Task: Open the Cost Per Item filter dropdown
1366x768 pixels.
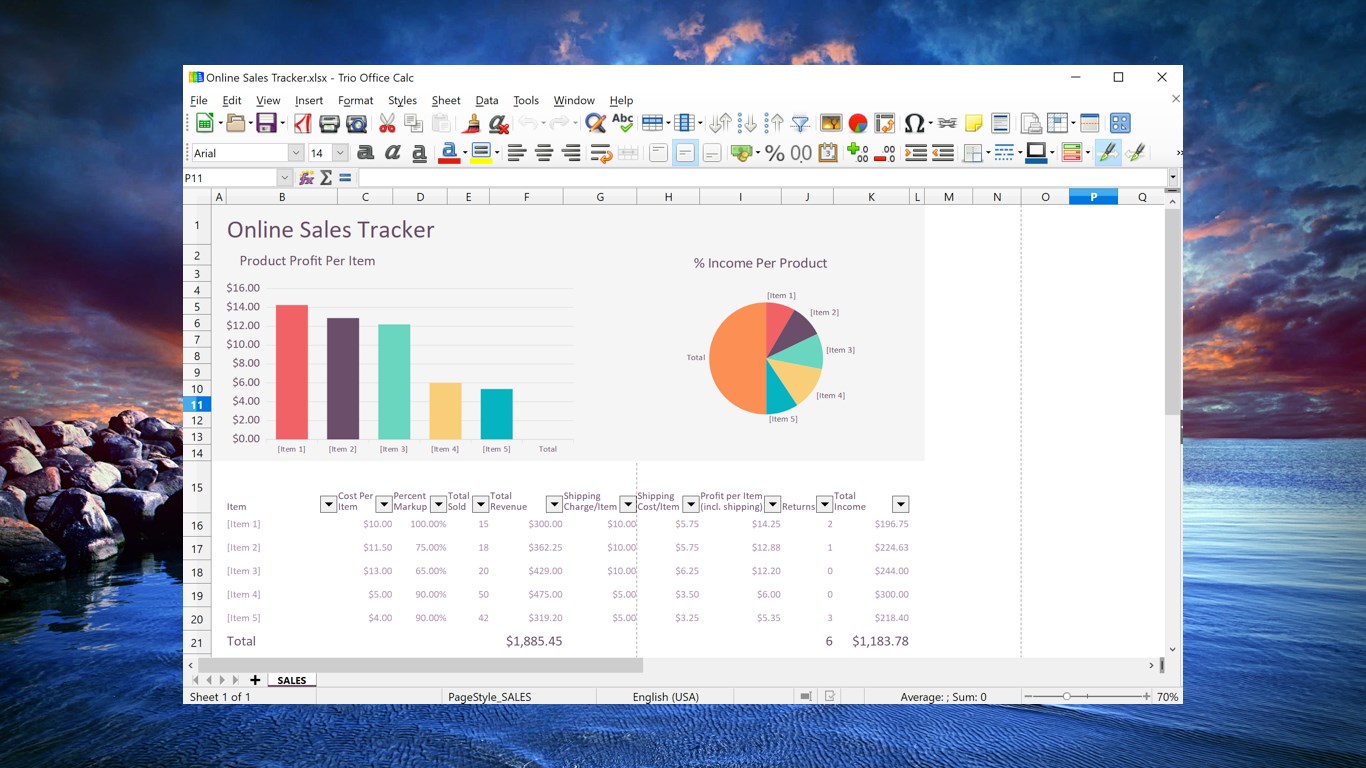Action: coord(383,504)
